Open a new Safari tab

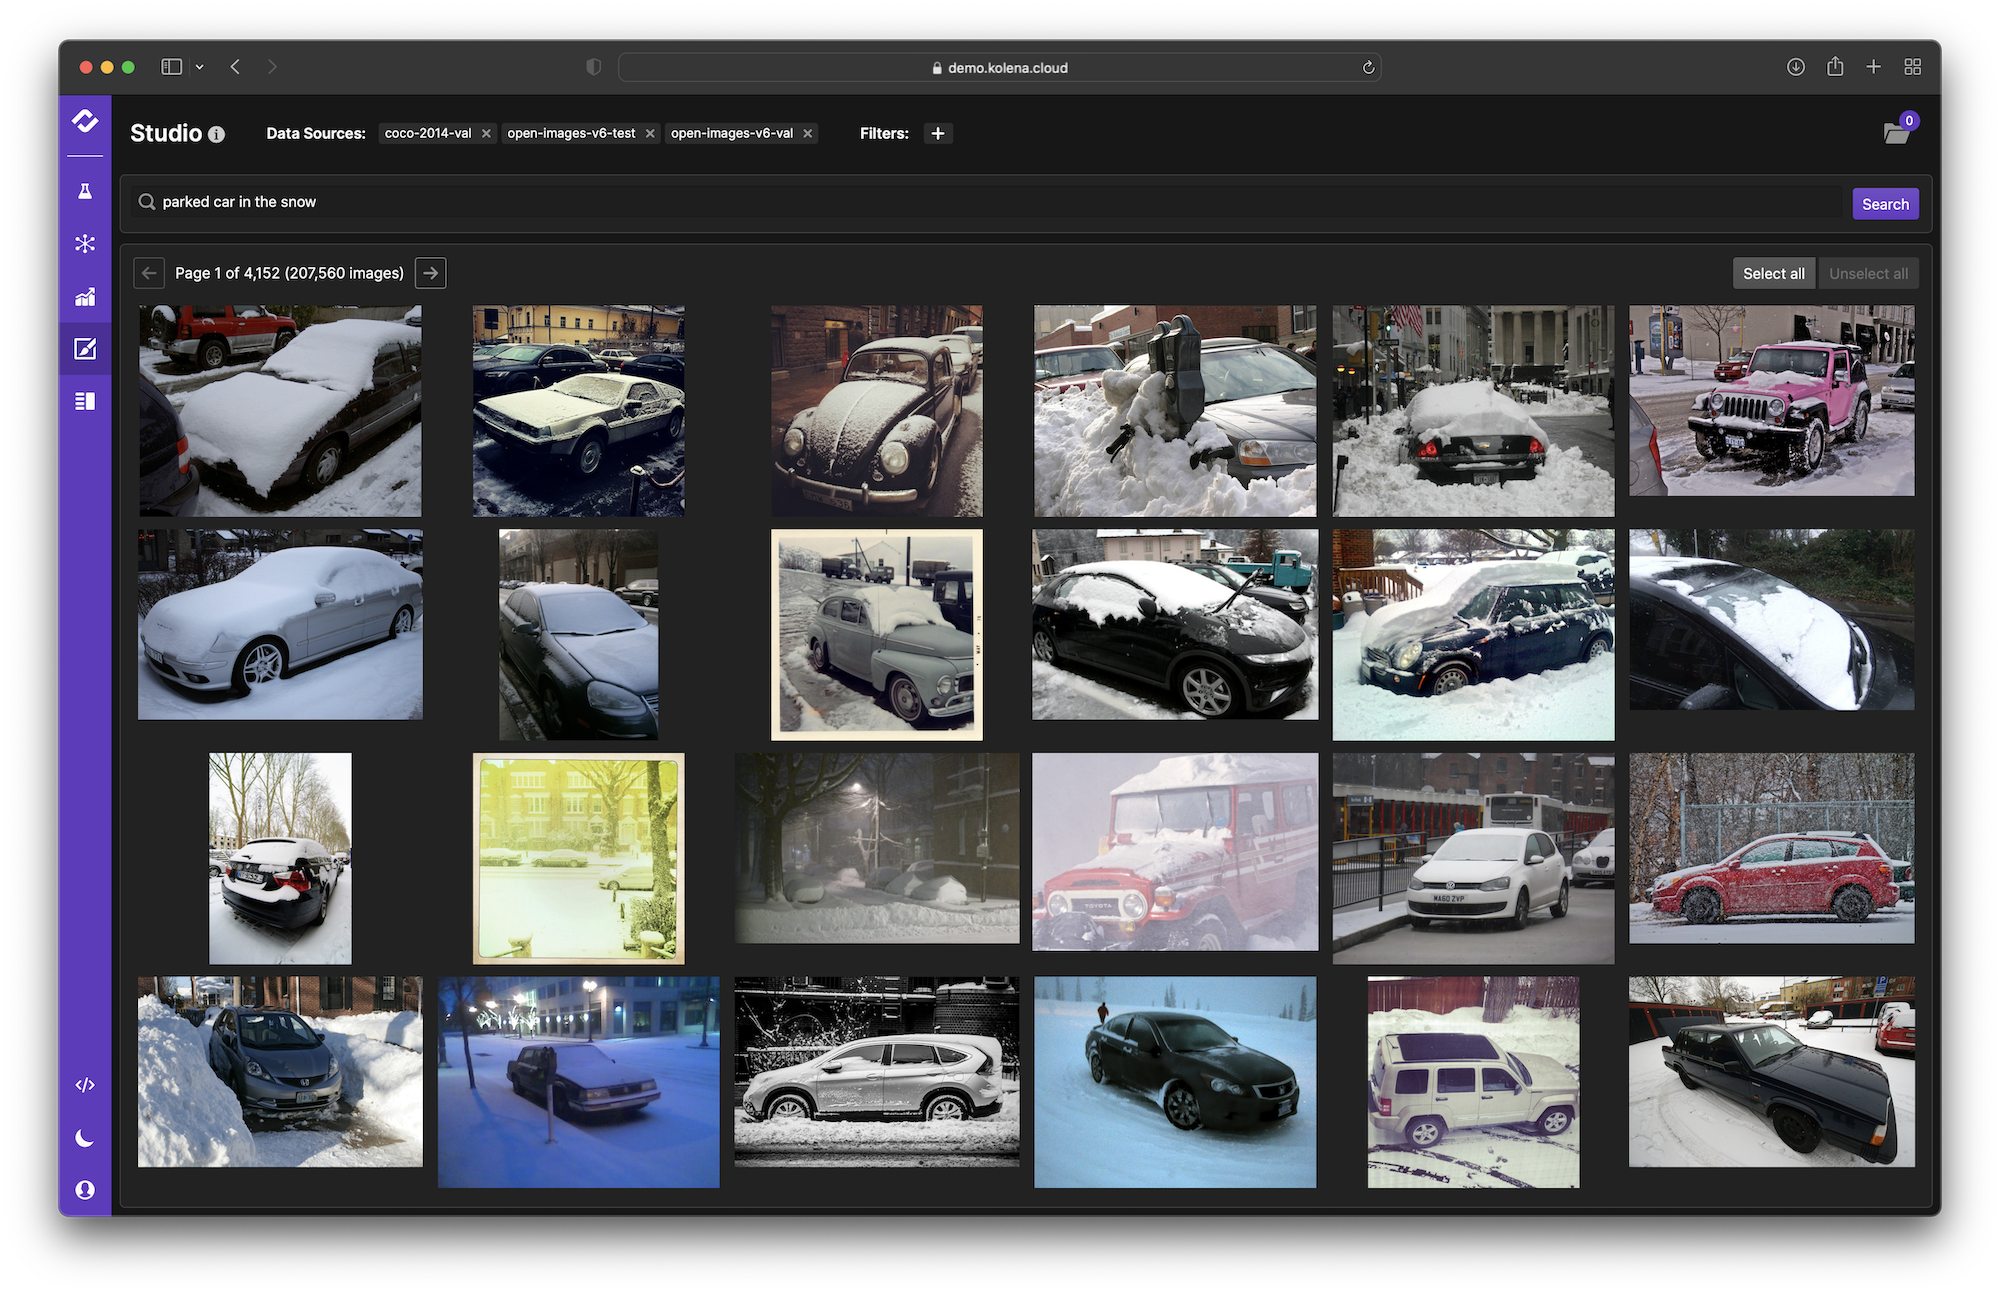tap(1873, 67)
